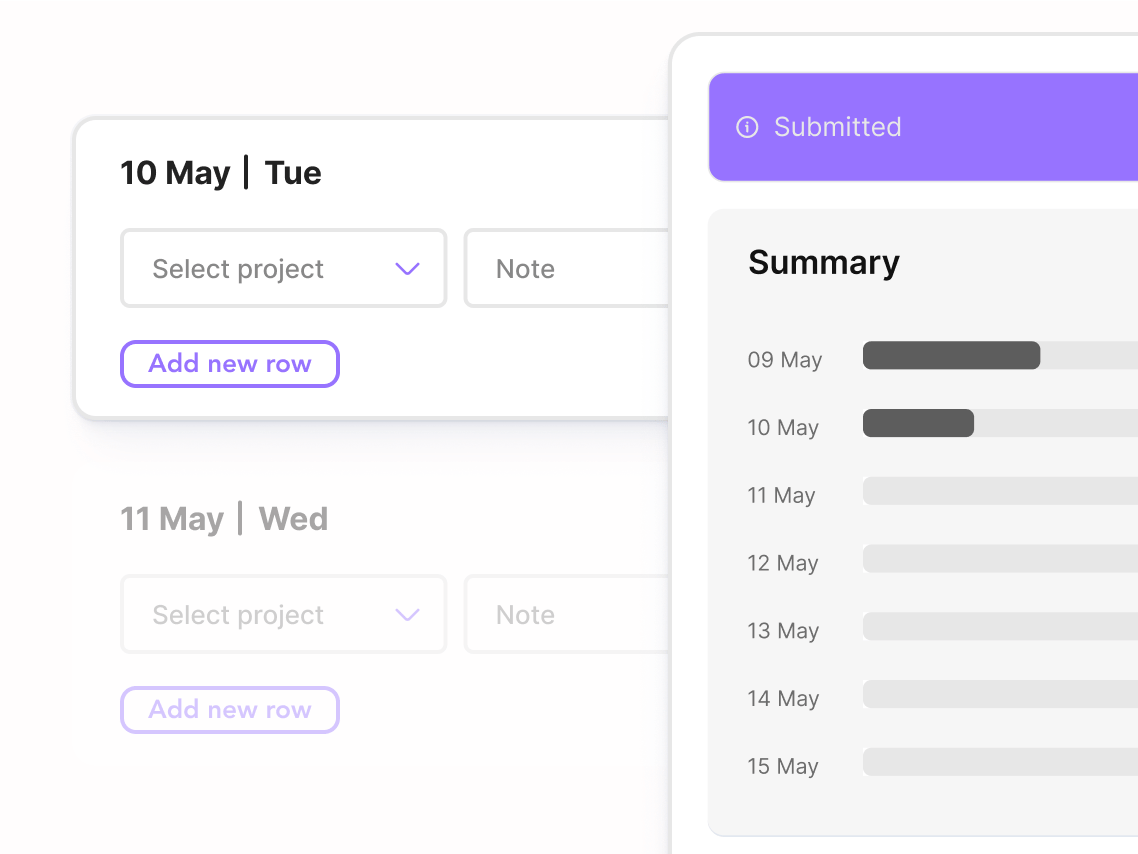Click the info icon in the Submitted banner

point(746,127)
